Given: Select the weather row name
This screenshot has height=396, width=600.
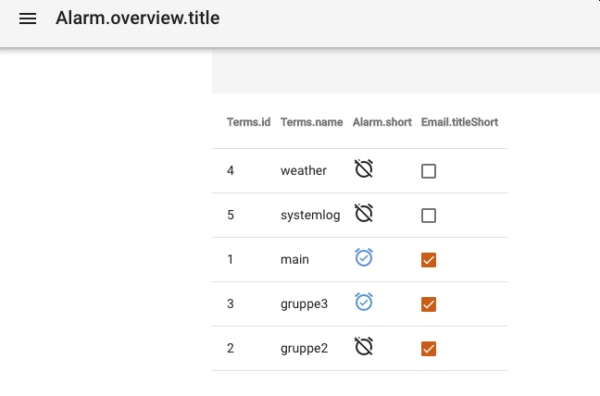Looking at the screenshot, I should 303,171.
